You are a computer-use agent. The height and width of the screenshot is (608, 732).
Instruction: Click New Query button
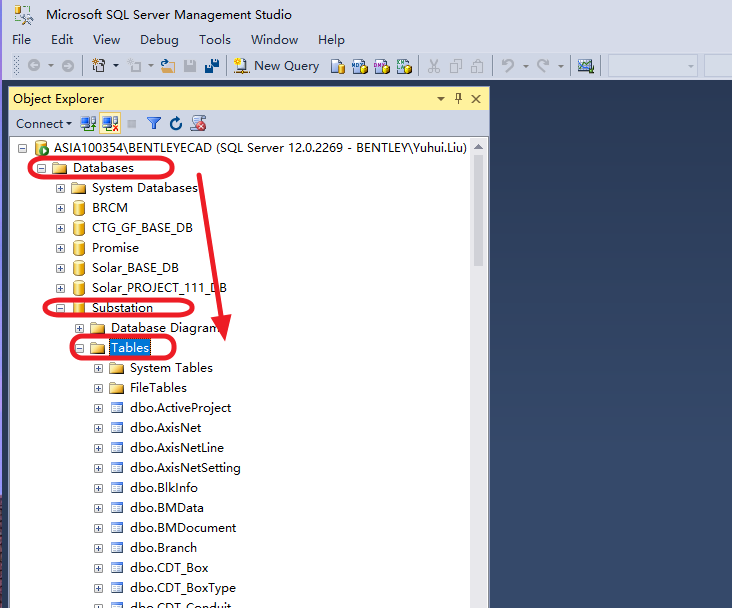click(x=276, y=66)
